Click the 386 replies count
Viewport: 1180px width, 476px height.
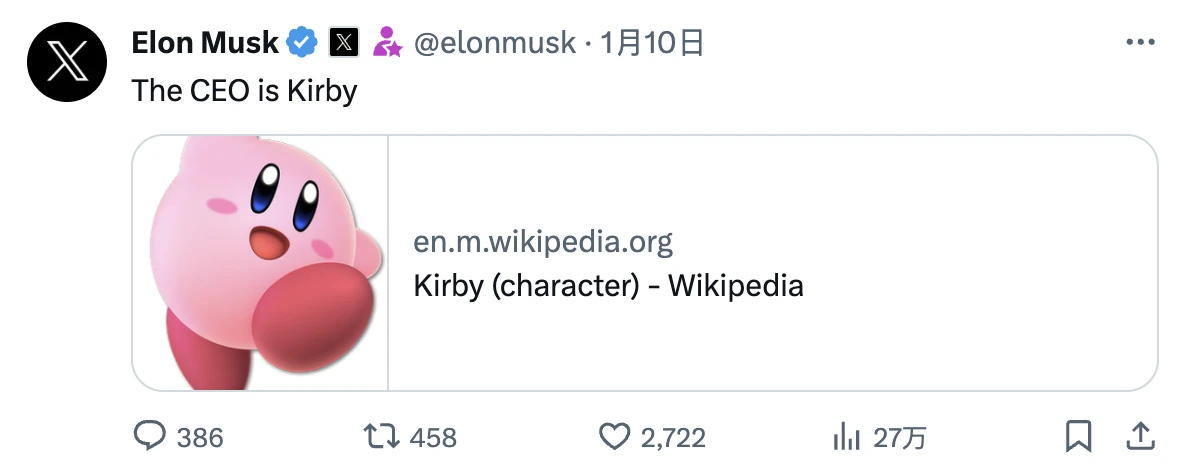pos(200,437)
